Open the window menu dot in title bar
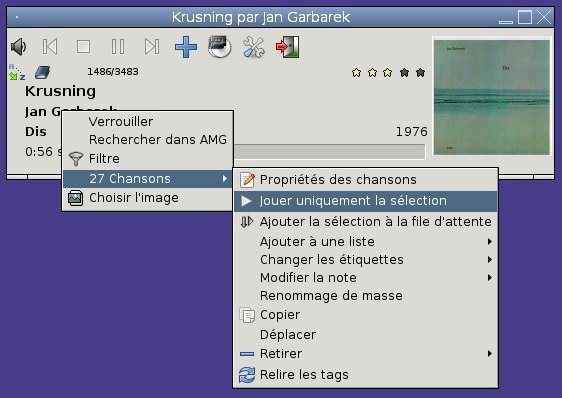 (17, 17)
